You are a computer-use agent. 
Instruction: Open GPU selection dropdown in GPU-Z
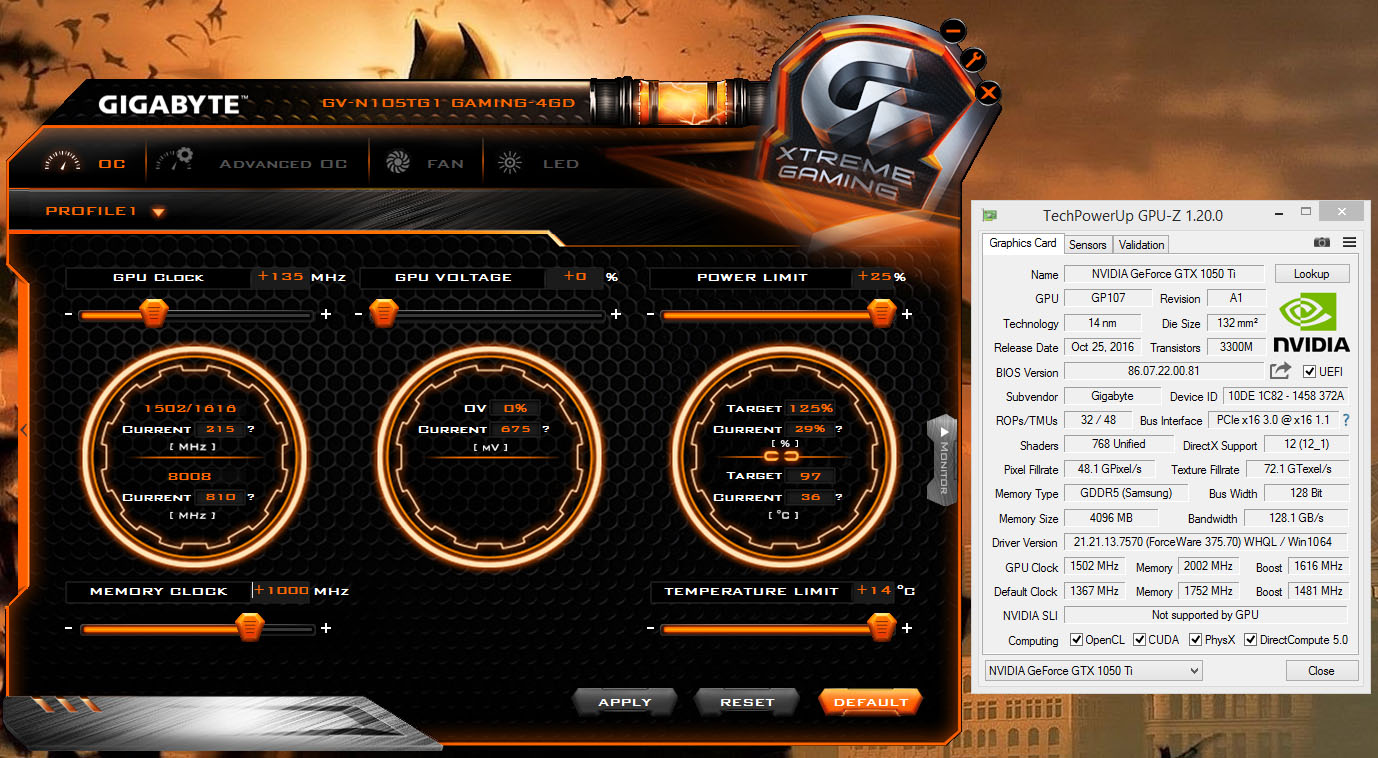point(1093,670)
